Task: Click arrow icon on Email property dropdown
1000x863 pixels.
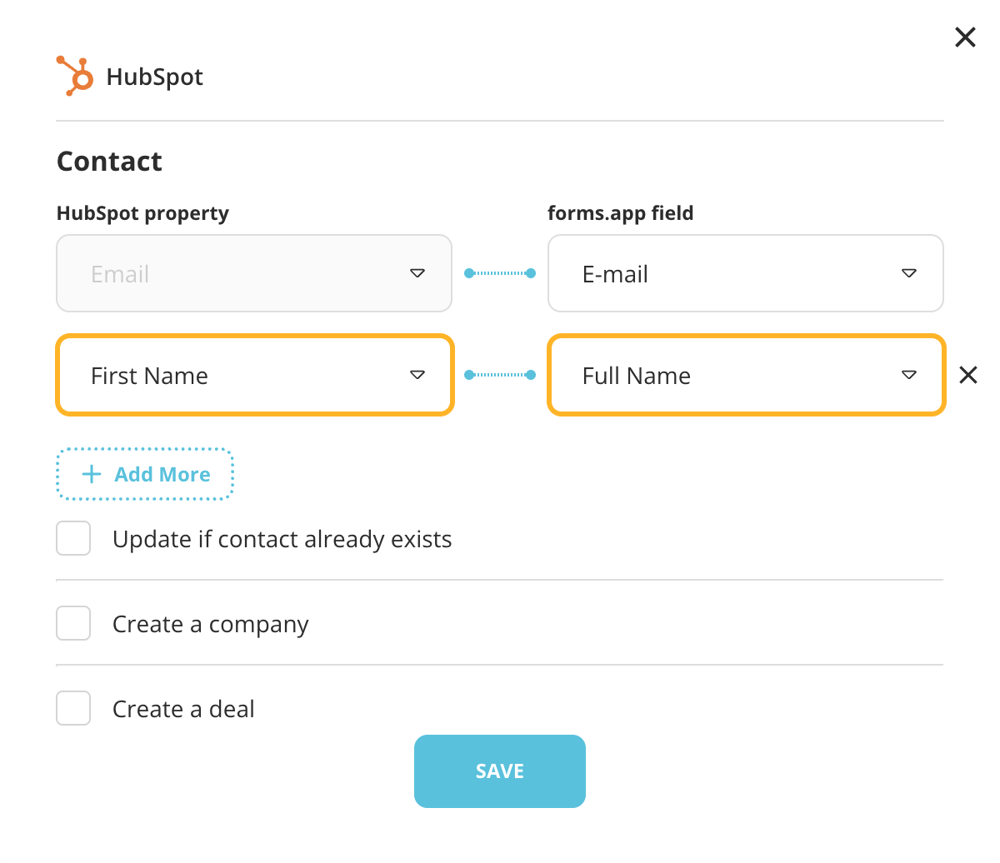Action: click(418, 273)
